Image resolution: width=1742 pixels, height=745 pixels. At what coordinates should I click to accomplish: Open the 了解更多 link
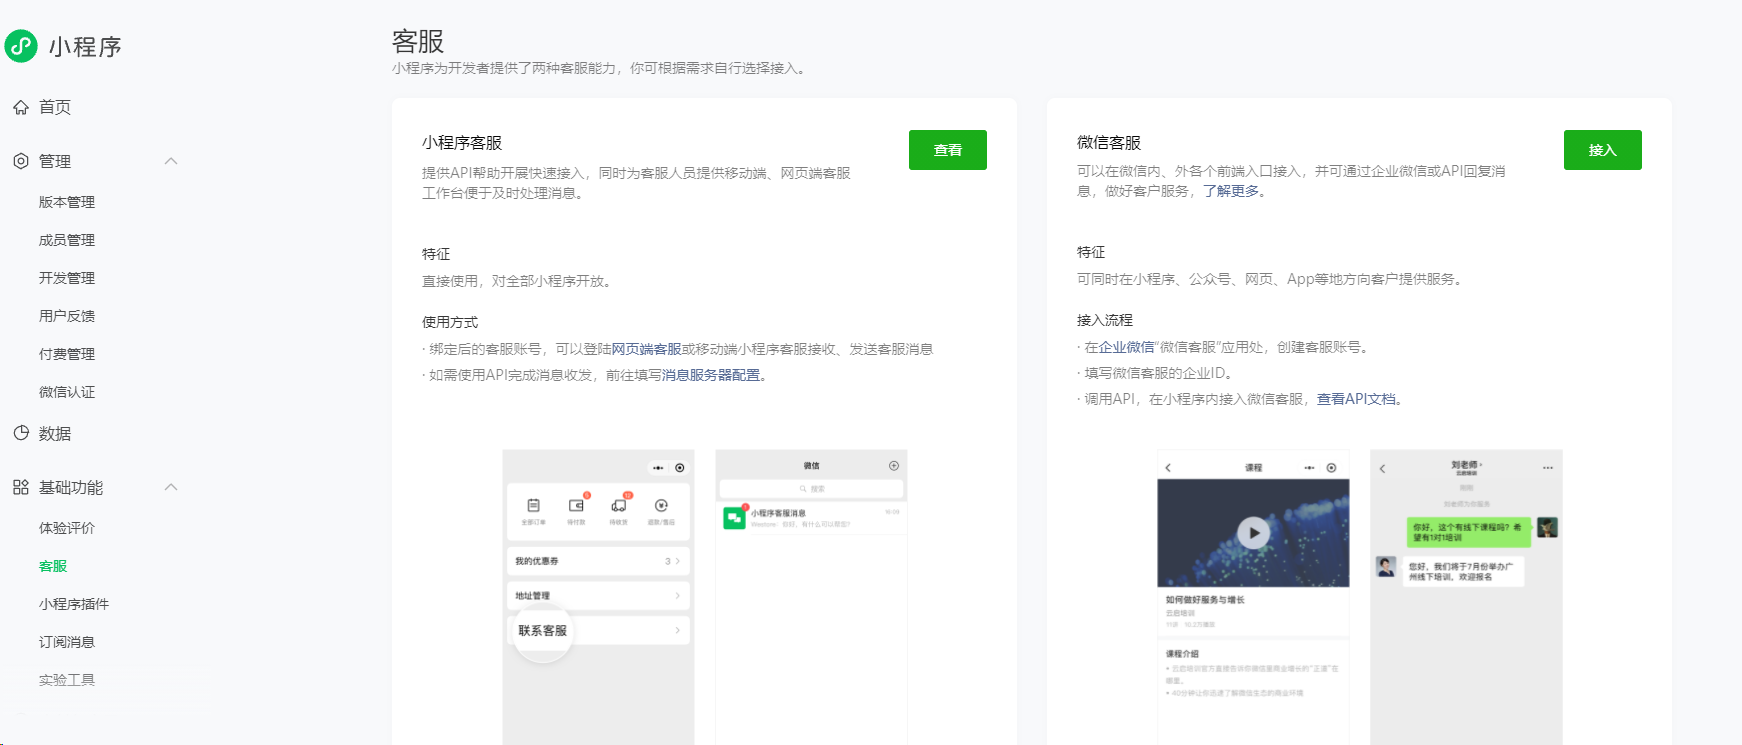(1231, 191)
